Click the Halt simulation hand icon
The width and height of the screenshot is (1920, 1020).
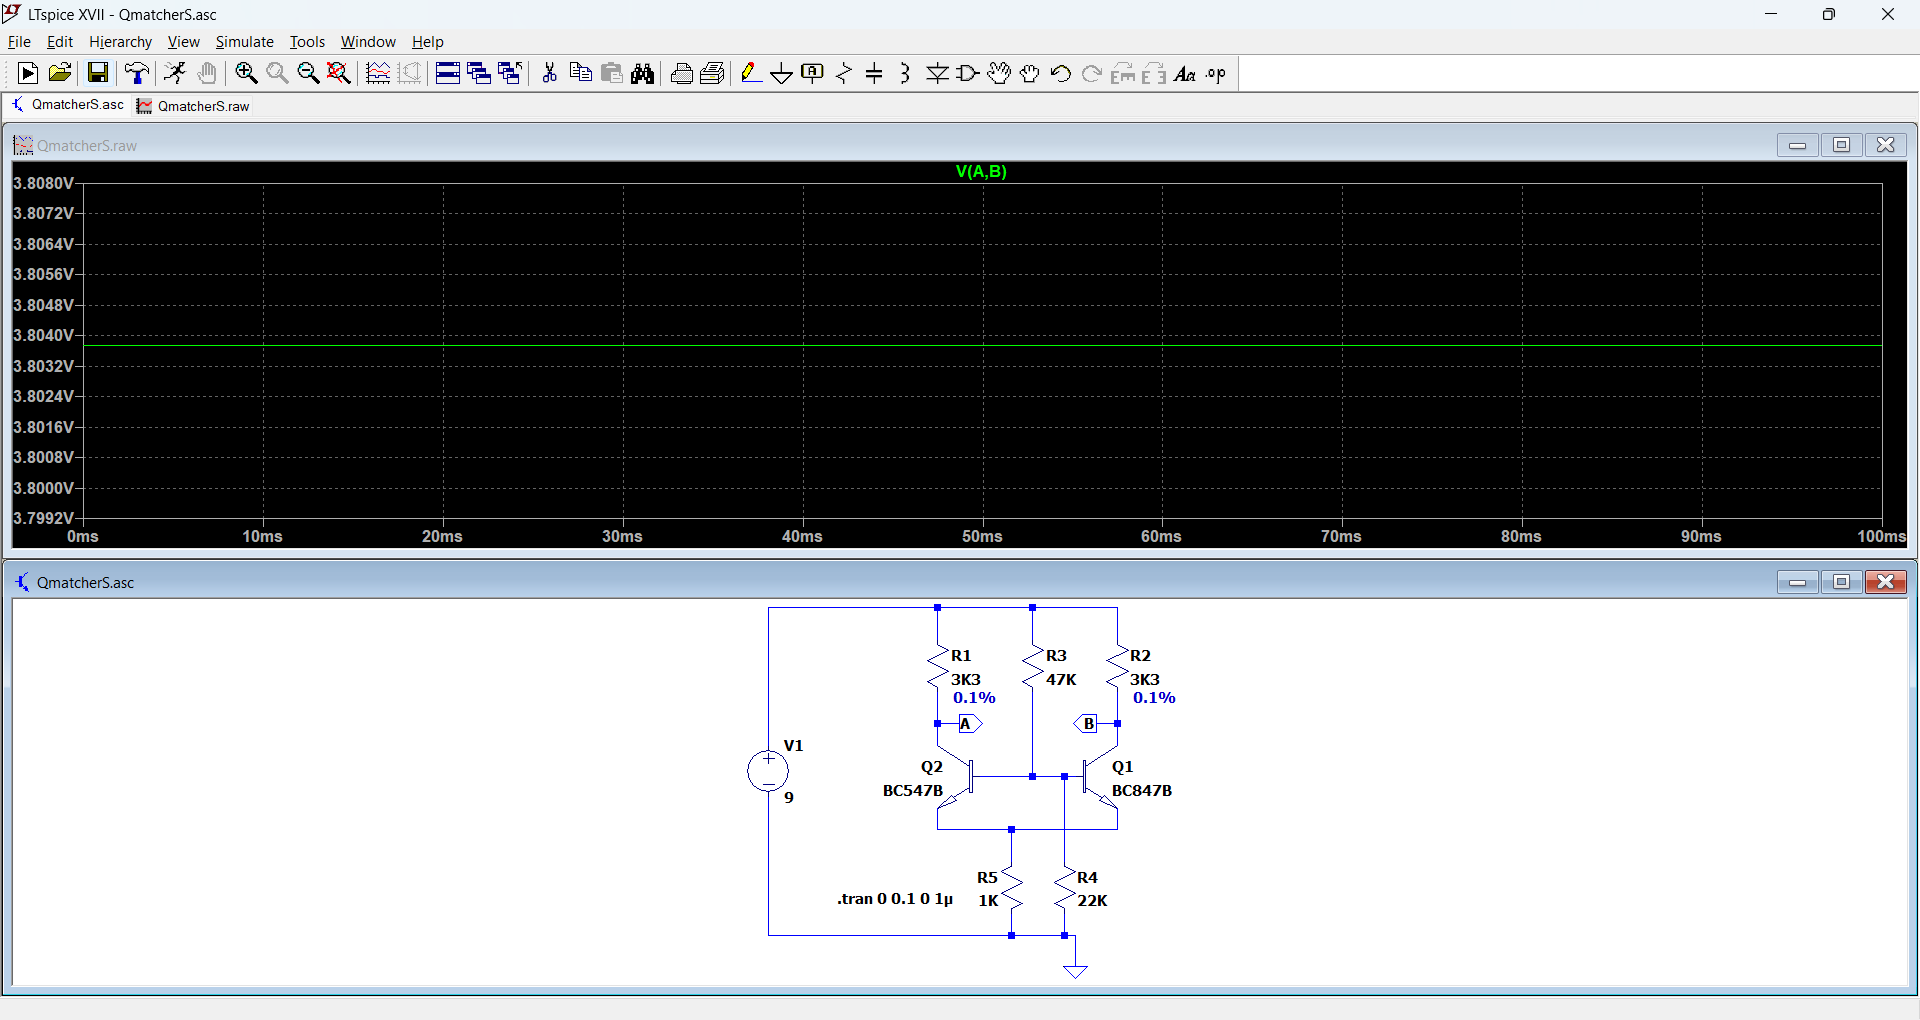207,73
